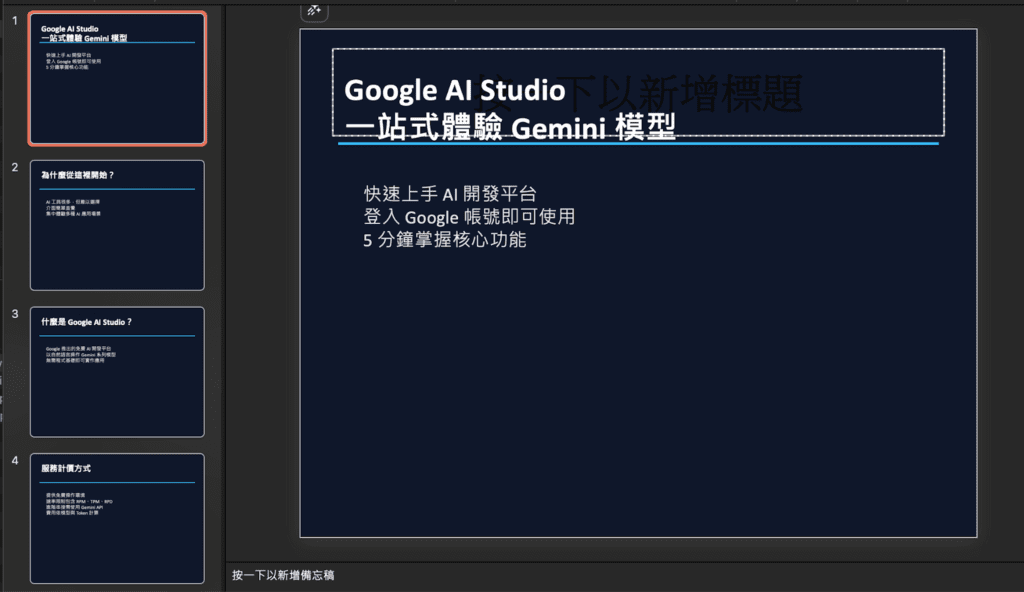Image resolution: width=1024 pixels, height=592 pixels.
Task: Click empty dark area of the main slide
Action: click(638, 400)
